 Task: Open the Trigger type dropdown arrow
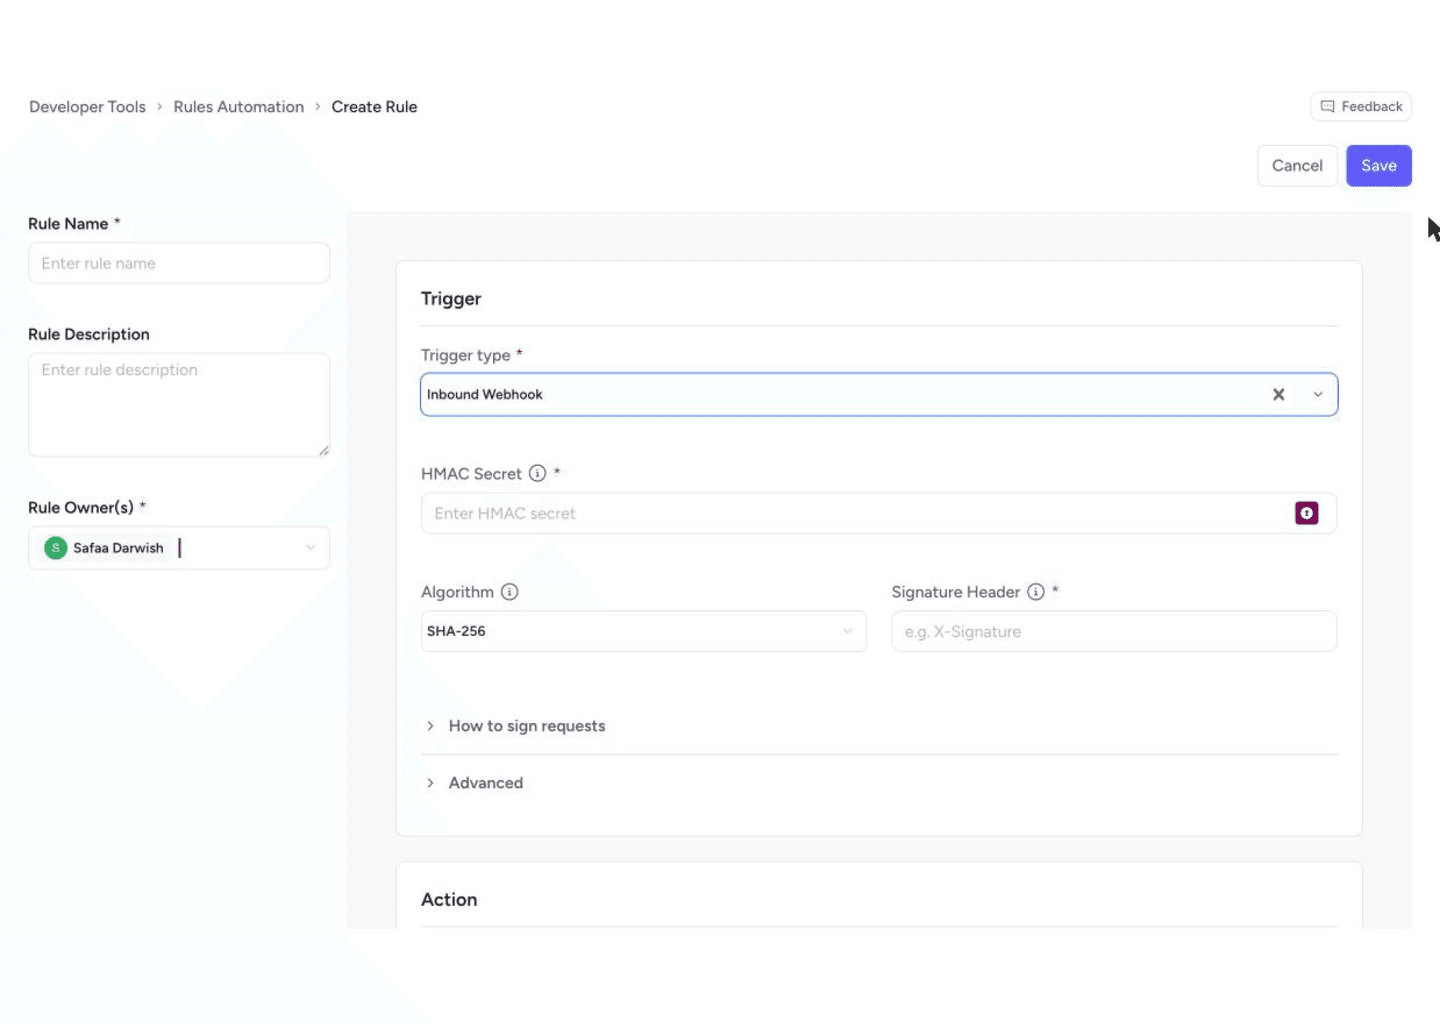[1318, 394]
